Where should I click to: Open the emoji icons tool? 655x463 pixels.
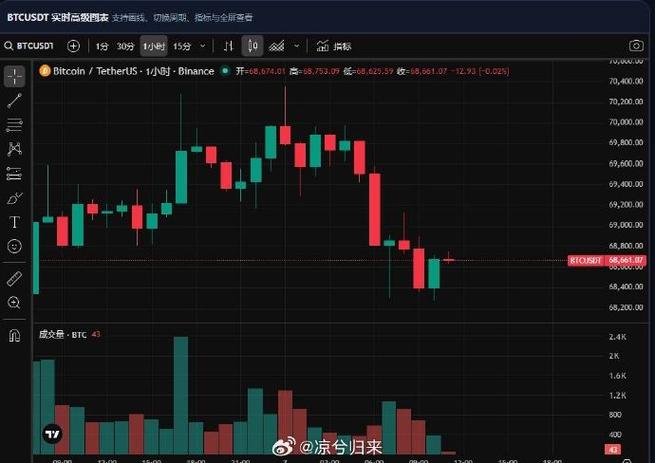pyautogui.click(x=15, y=246)
